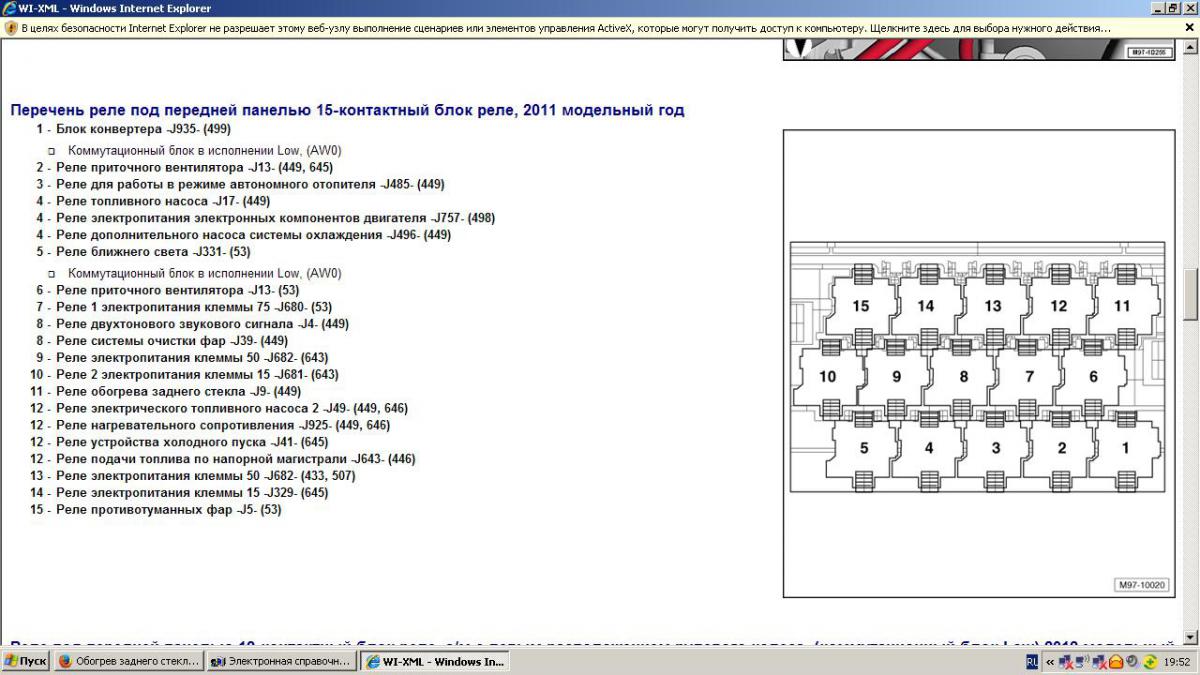Click the RU language indicator
Image resolution: width=1200 pixels, height=675 pixels.
(x=1031, y=661)
